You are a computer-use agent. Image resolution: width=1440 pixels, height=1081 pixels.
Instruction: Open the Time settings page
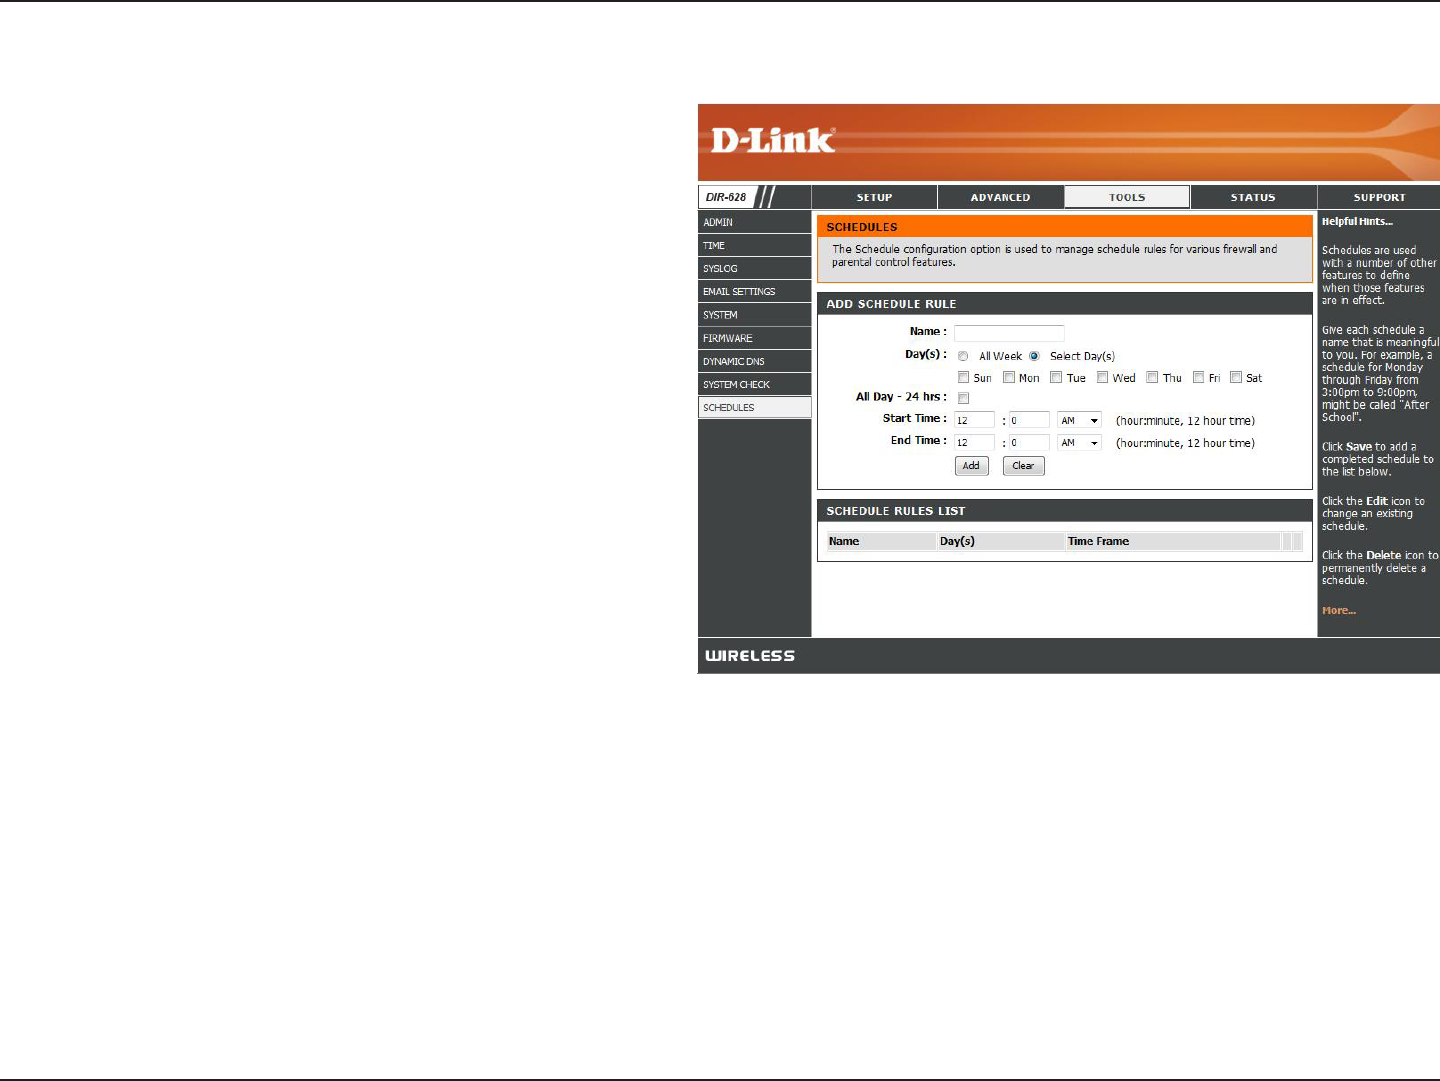tap(754, 245)
